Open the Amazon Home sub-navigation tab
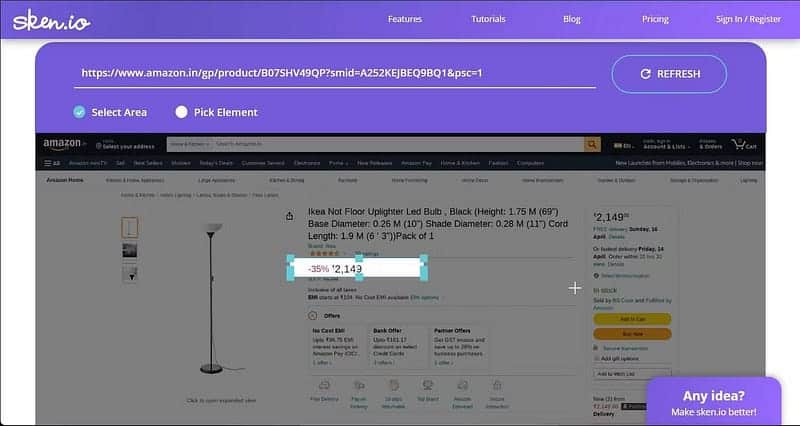Screen dimensions: 800x426 click(x=65, y=180)
